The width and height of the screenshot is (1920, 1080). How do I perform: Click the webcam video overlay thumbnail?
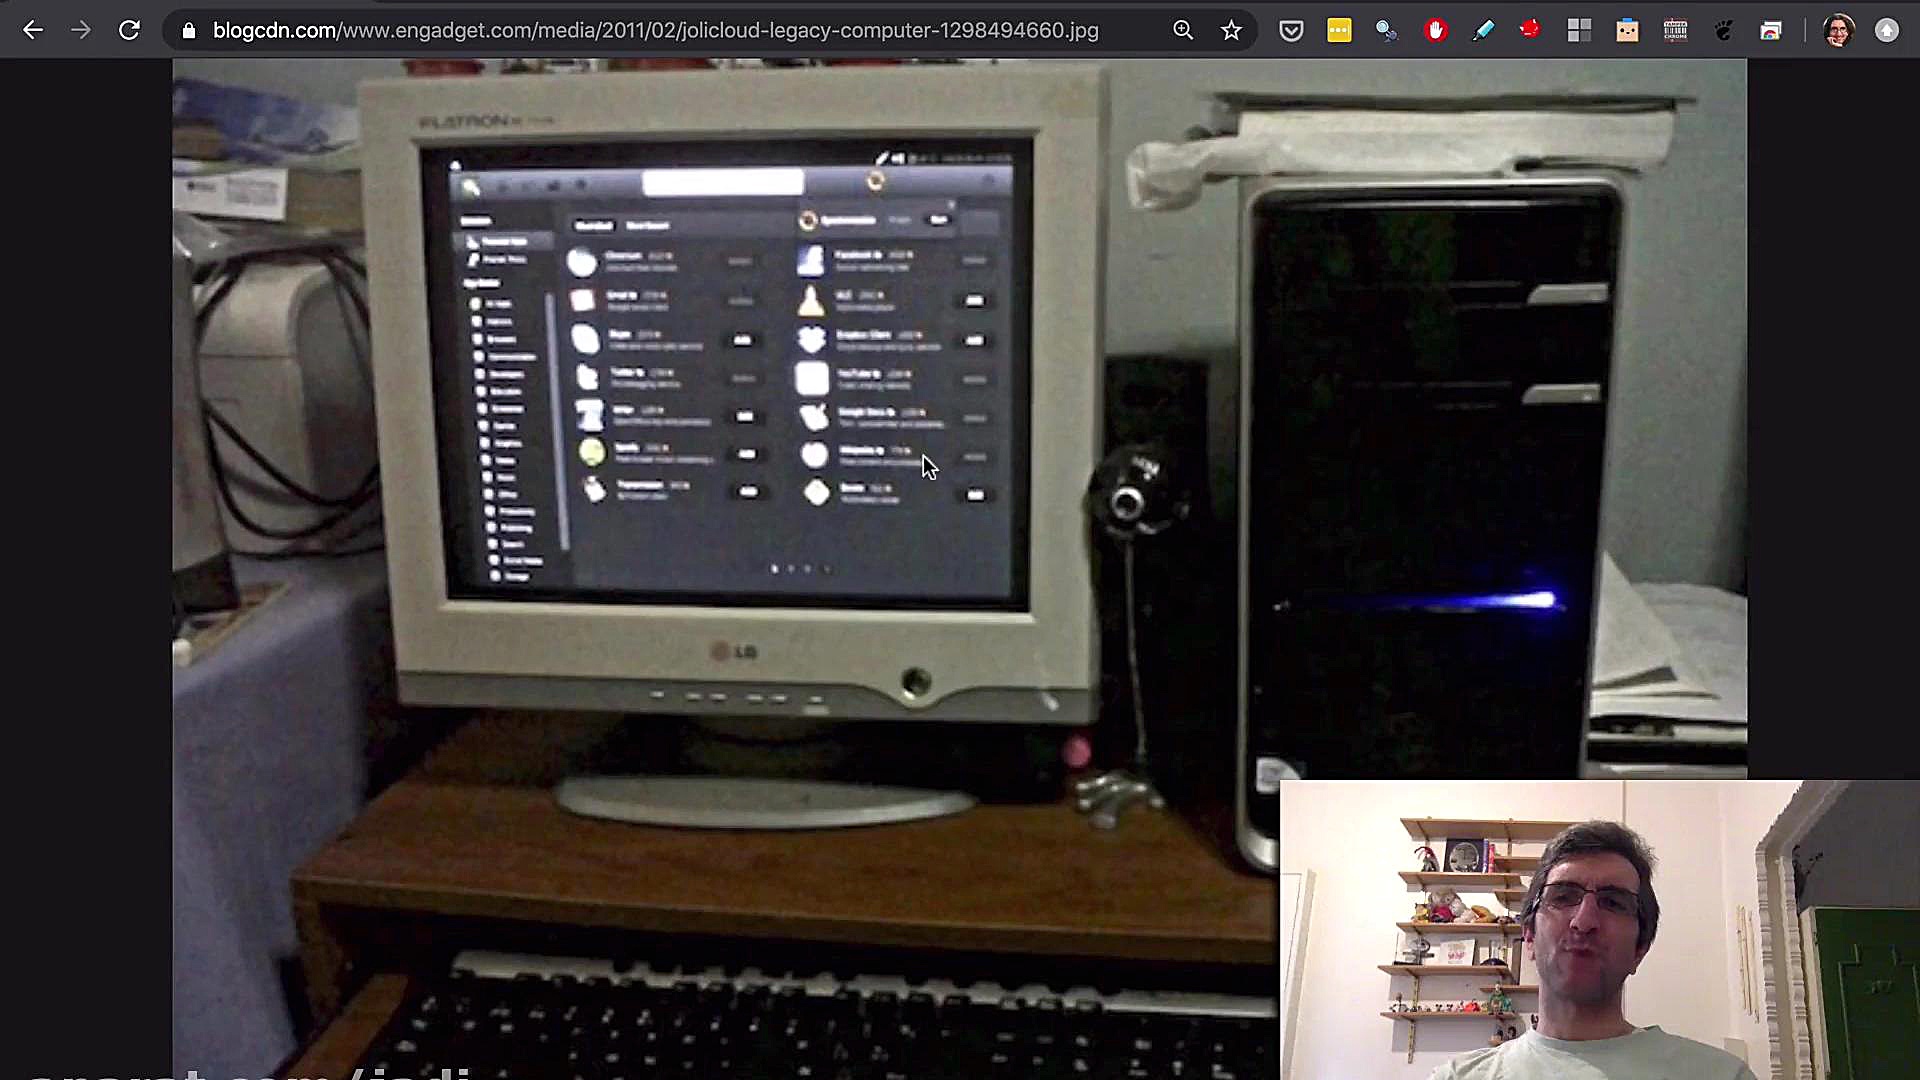1598,930
